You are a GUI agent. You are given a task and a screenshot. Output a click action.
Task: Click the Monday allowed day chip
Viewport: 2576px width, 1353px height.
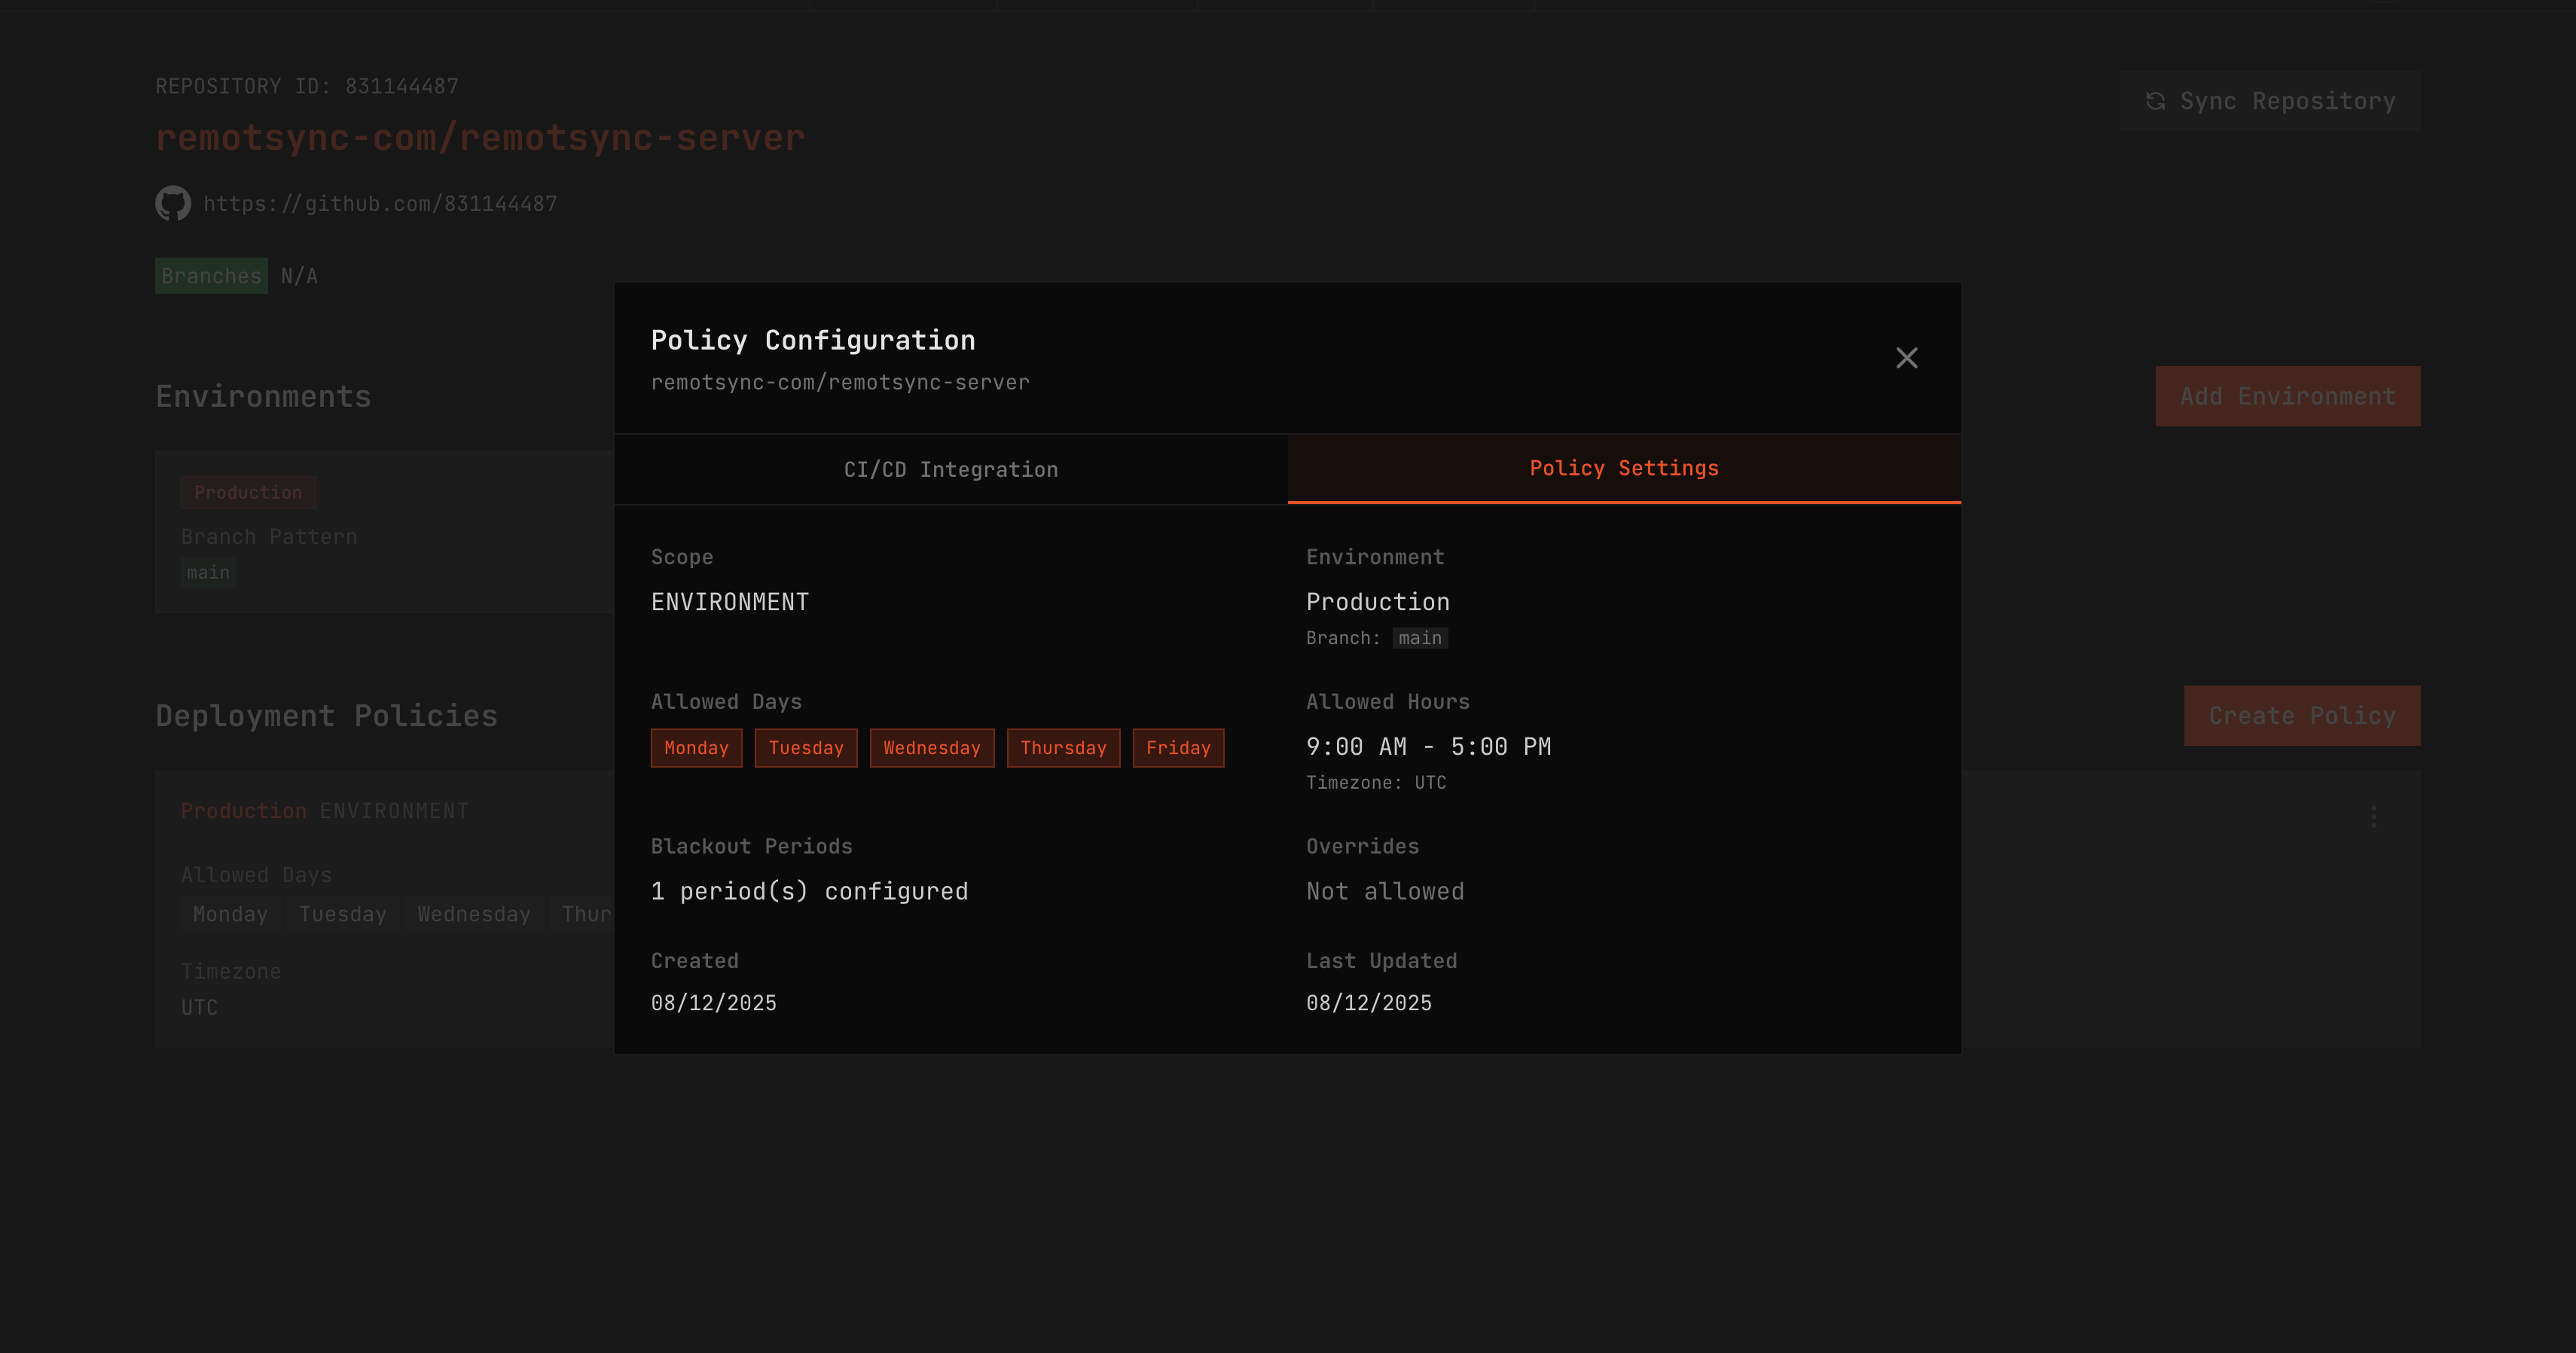[x=696, y=748]
